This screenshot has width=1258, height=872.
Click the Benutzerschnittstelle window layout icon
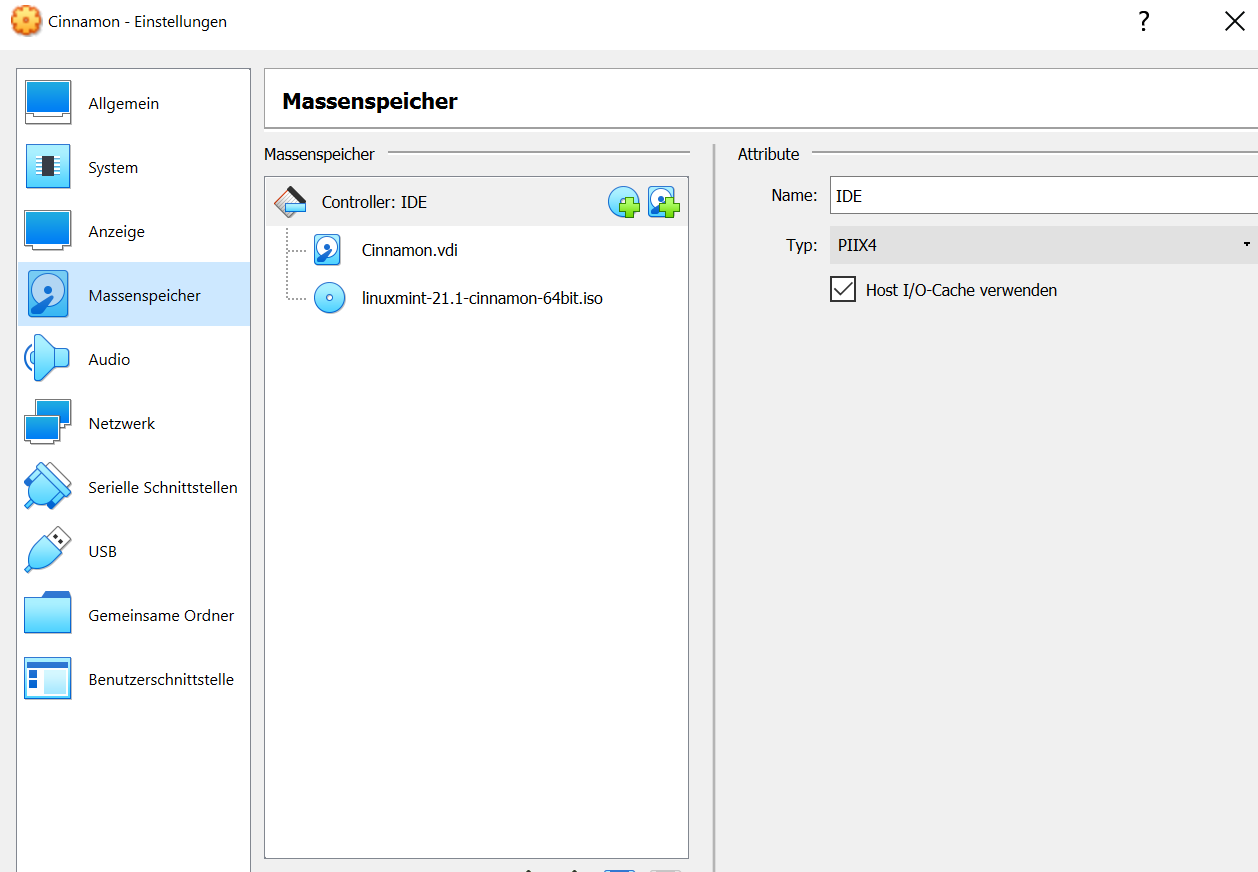48,678
